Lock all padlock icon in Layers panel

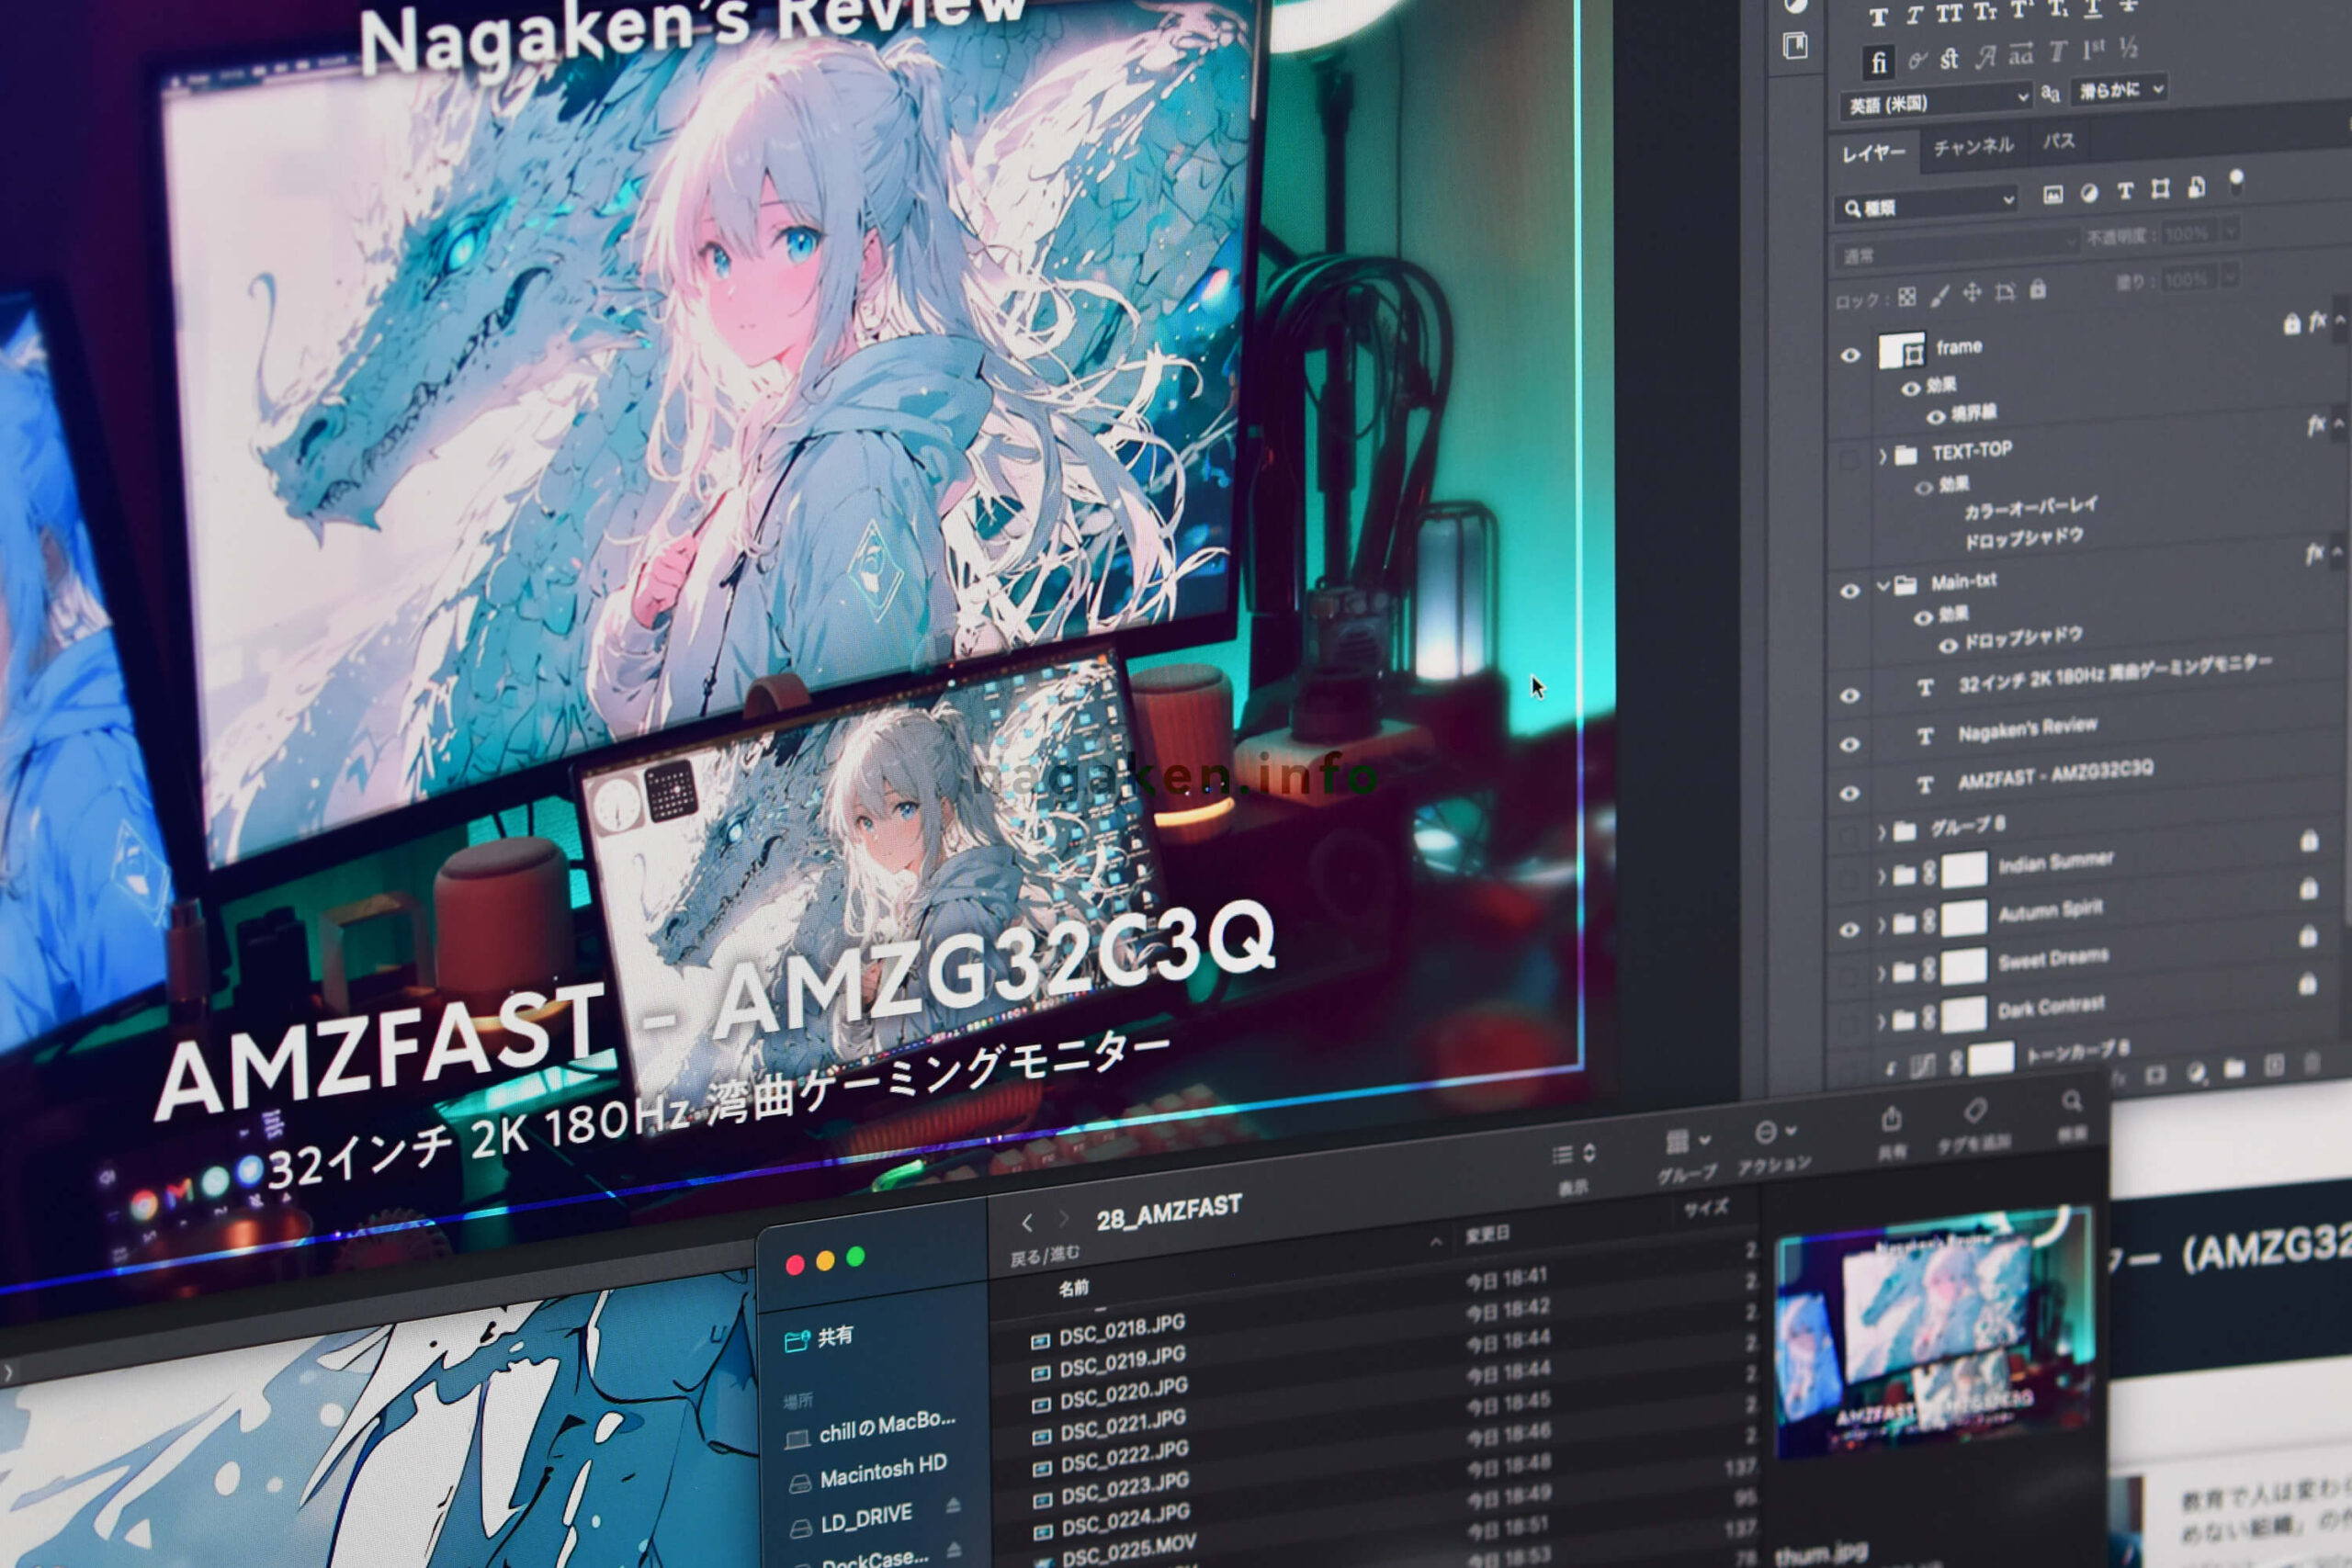point(2038,289)
